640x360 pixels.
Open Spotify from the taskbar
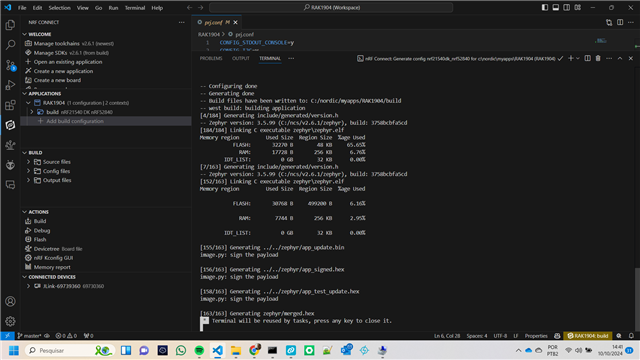tap(199, 350)
